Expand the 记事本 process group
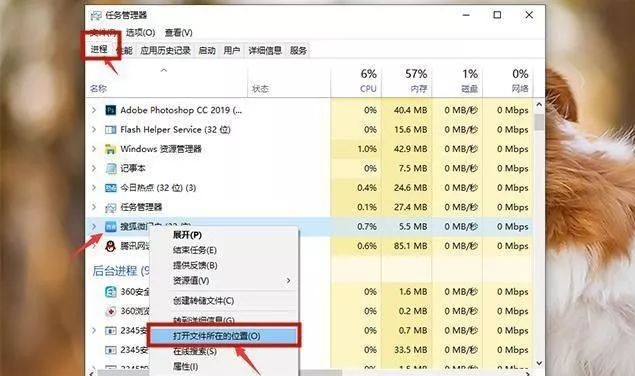 [x=94, y=169]
